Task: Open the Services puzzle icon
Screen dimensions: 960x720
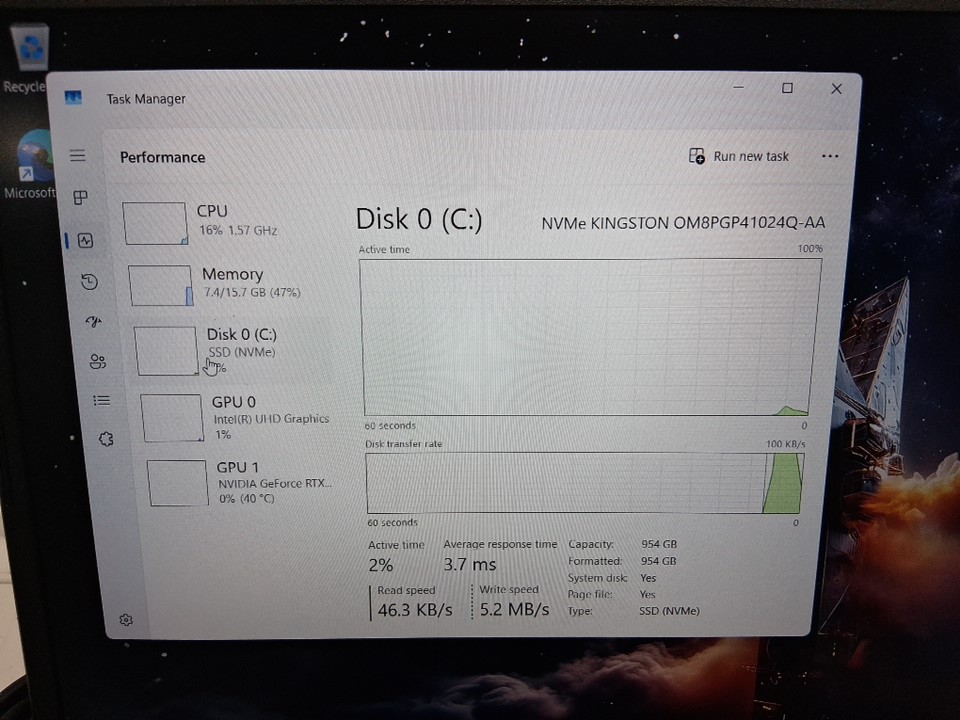Action: (x=106, y=439)
